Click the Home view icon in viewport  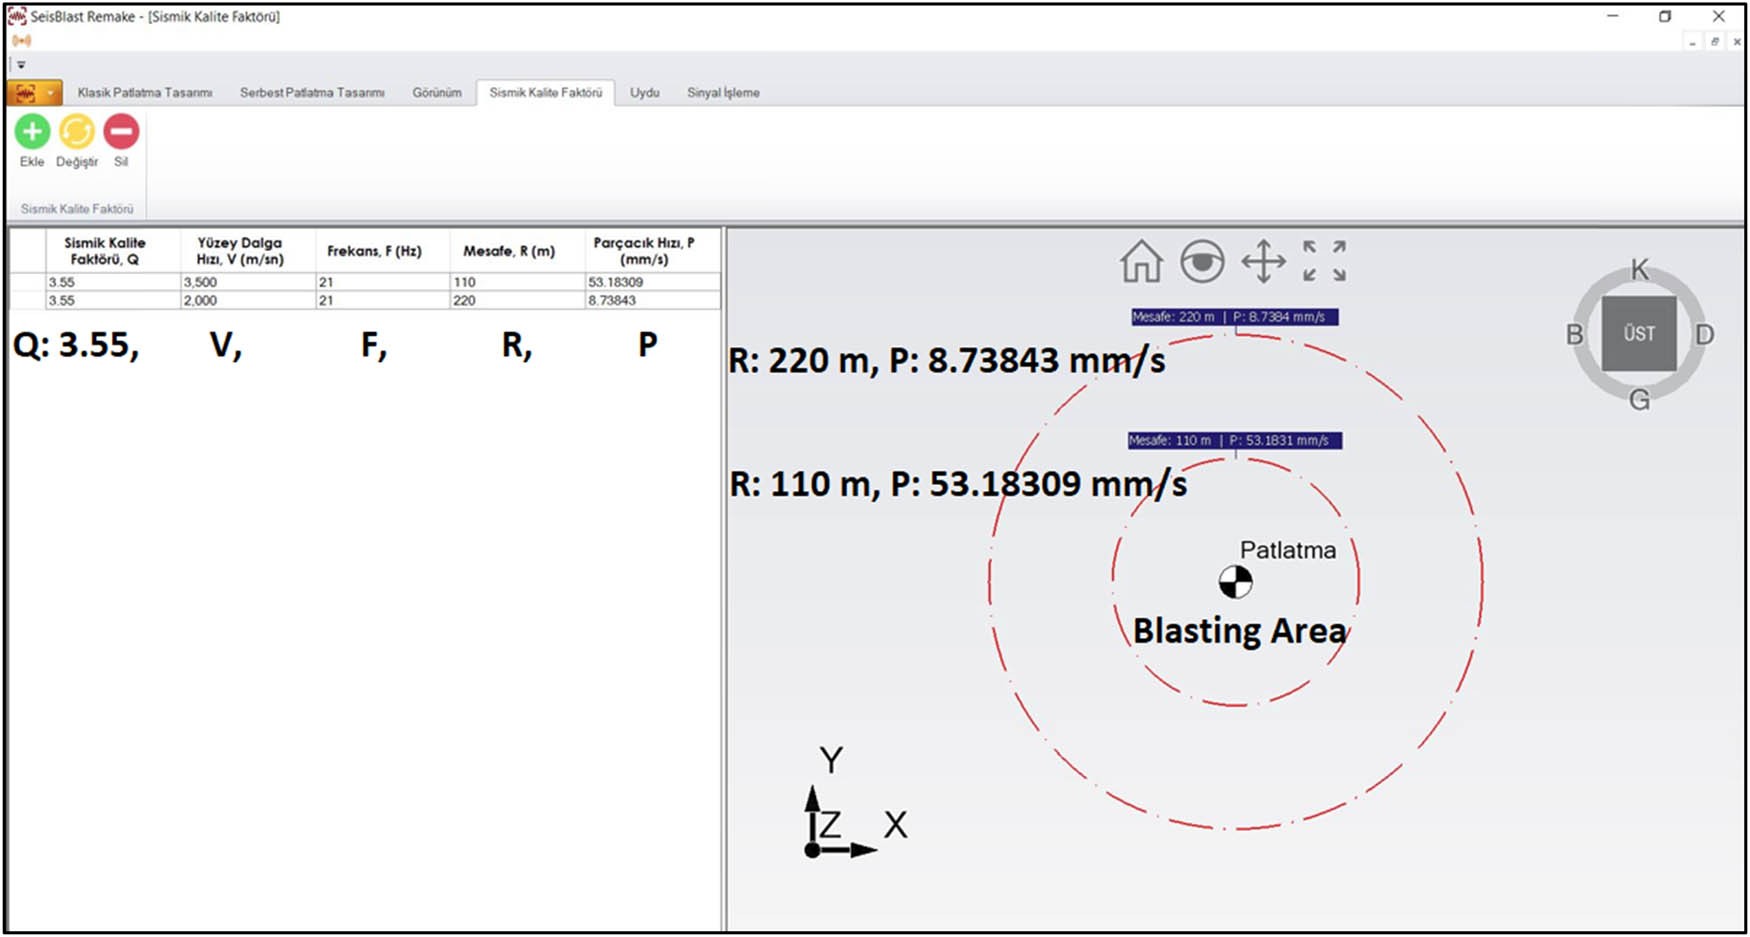coord(1141,262)
